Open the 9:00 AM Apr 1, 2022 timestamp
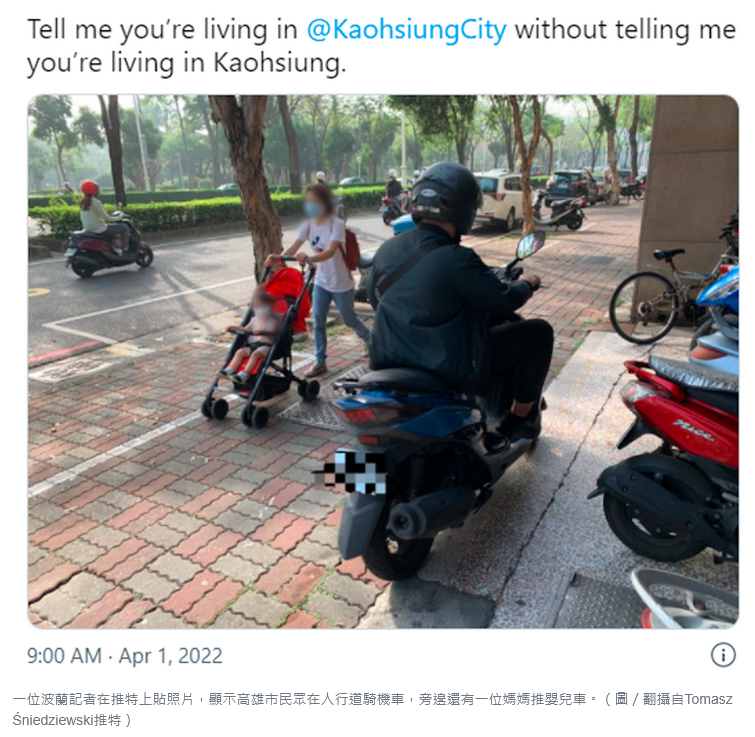Image resolution: width=755 pixels, height=737 pixels. (125, 656)
